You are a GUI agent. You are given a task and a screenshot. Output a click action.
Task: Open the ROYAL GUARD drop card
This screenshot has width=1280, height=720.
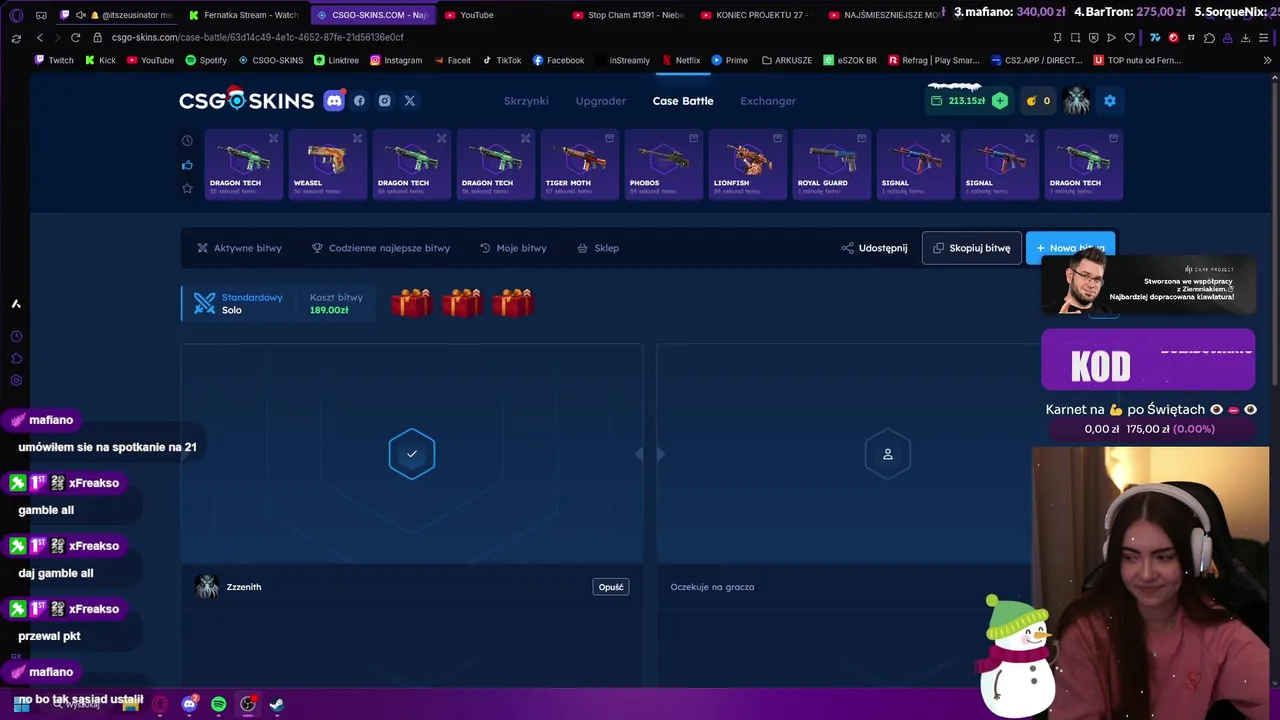click(x=831, y=165)
